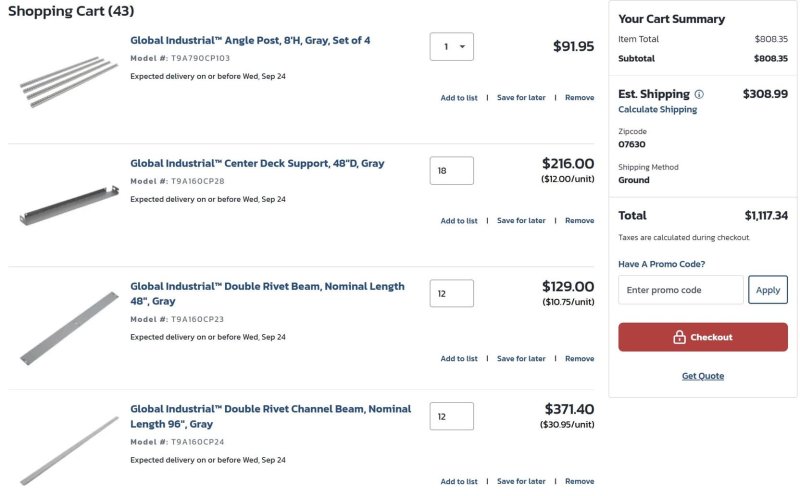Viewport: 800px width, 496px height.
Task: Open the Global Industrial Angle Post title link
Action: (250, 41)
